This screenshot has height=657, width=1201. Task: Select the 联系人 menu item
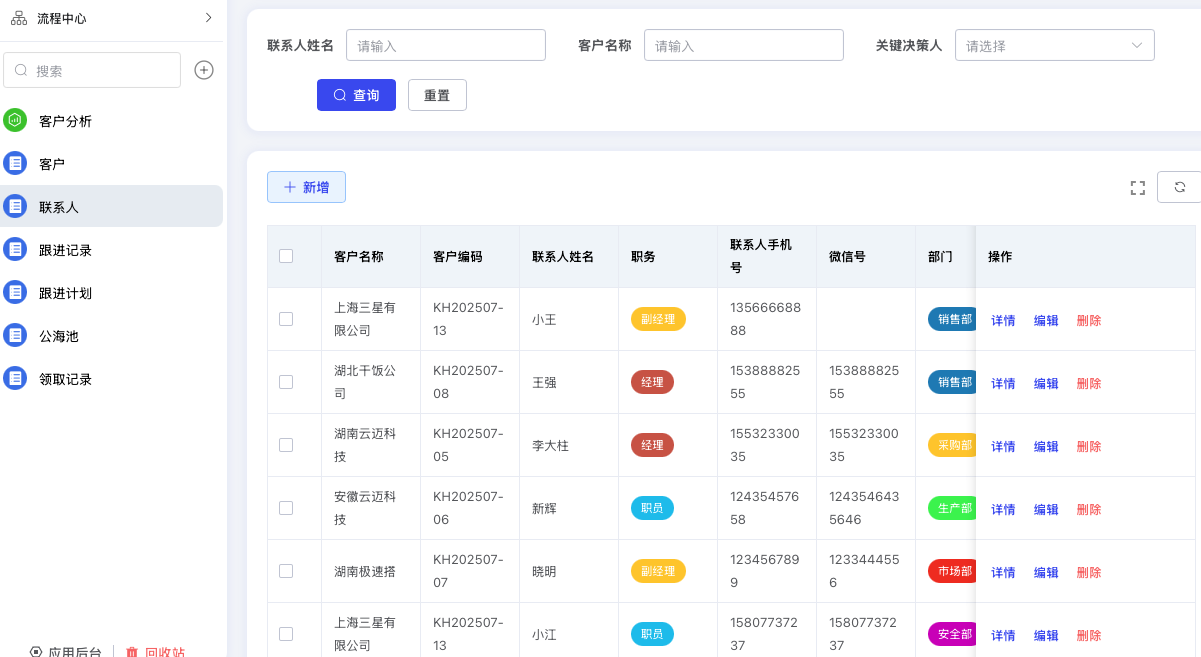pos(112,207)
